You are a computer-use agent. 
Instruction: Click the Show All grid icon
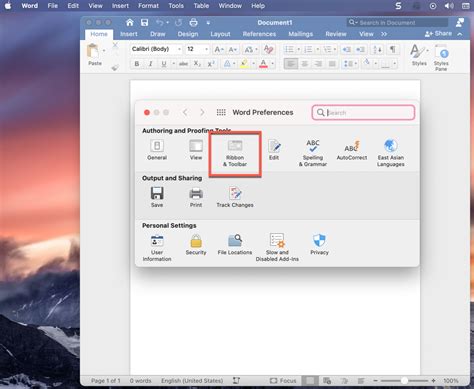click(x=221, y=112)
